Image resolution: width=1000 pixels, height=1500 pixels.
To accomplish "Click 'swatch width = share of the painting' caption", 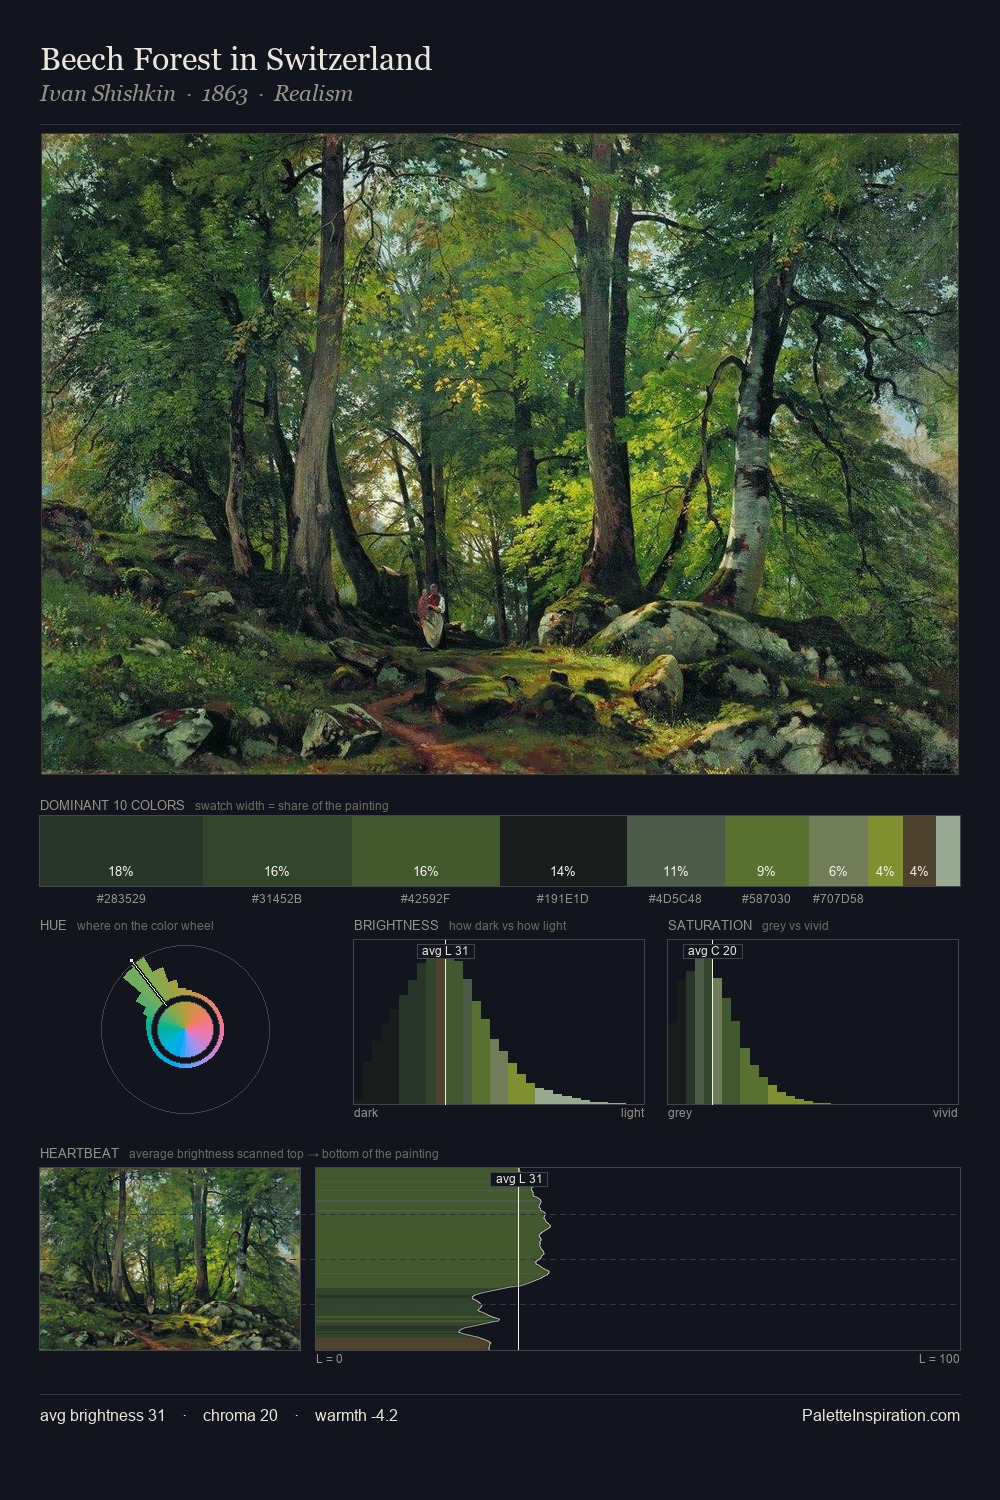I will [x=291, y=806].
